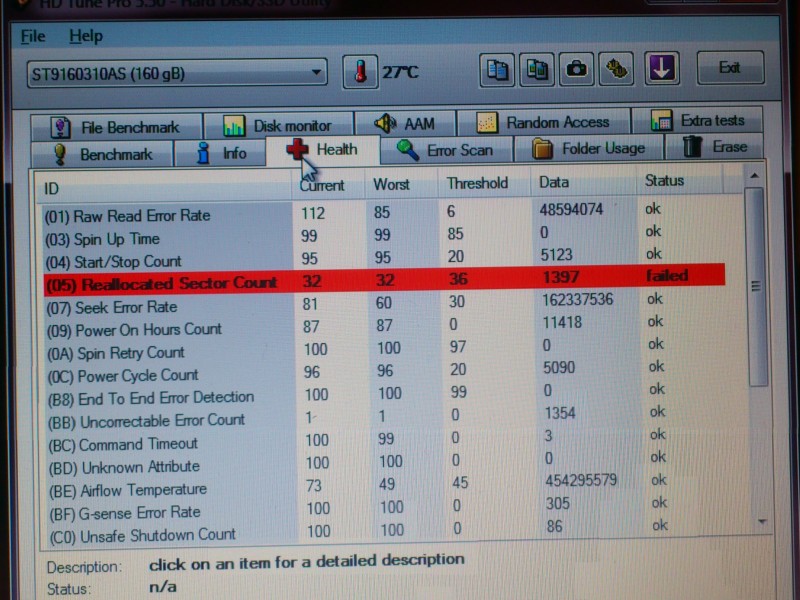Click the Current column header

tap(328, 185)
